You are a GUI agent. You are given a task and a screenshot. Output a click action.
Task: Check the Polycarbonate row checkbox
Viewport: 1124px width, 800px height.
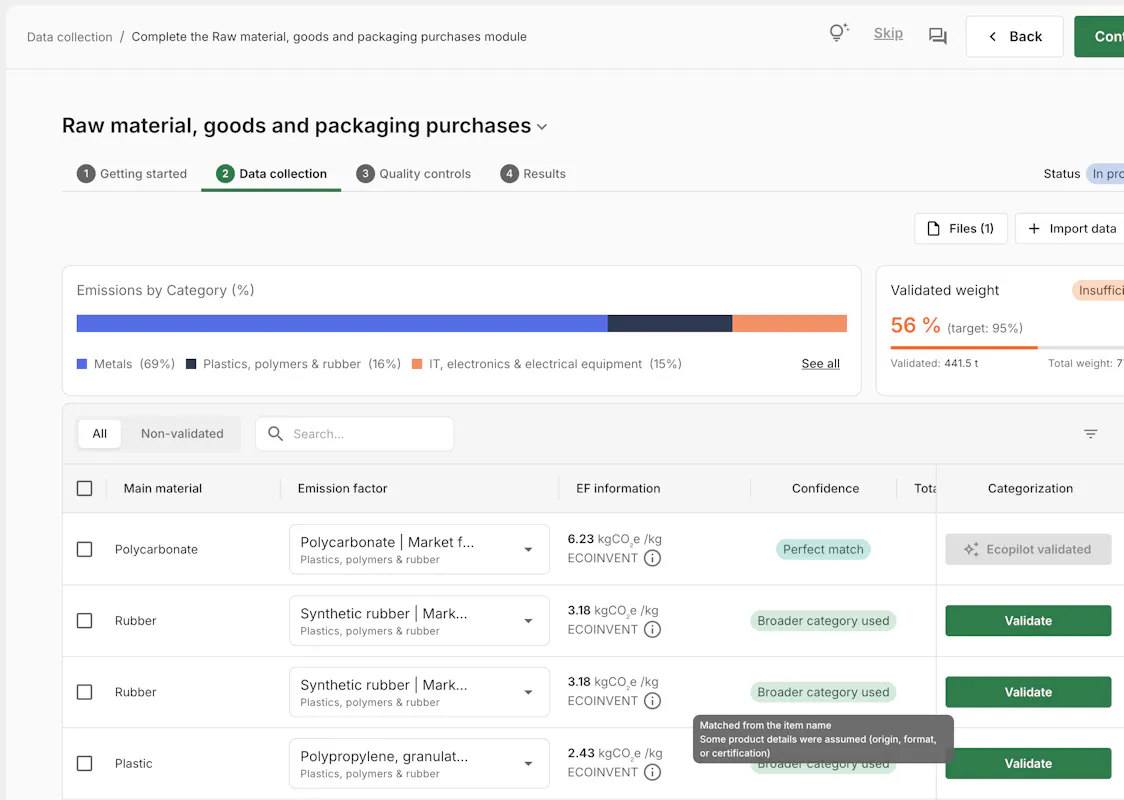[85, 549]
